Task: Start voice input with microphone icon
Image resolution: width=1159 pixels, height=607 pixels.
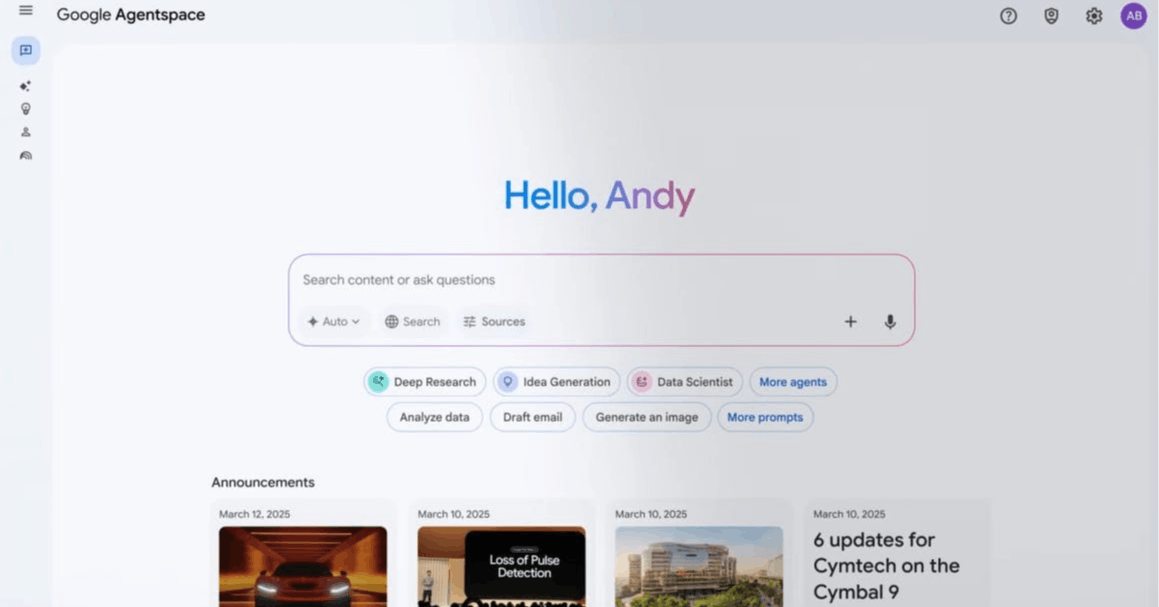Action: click(x=890, y=322)
